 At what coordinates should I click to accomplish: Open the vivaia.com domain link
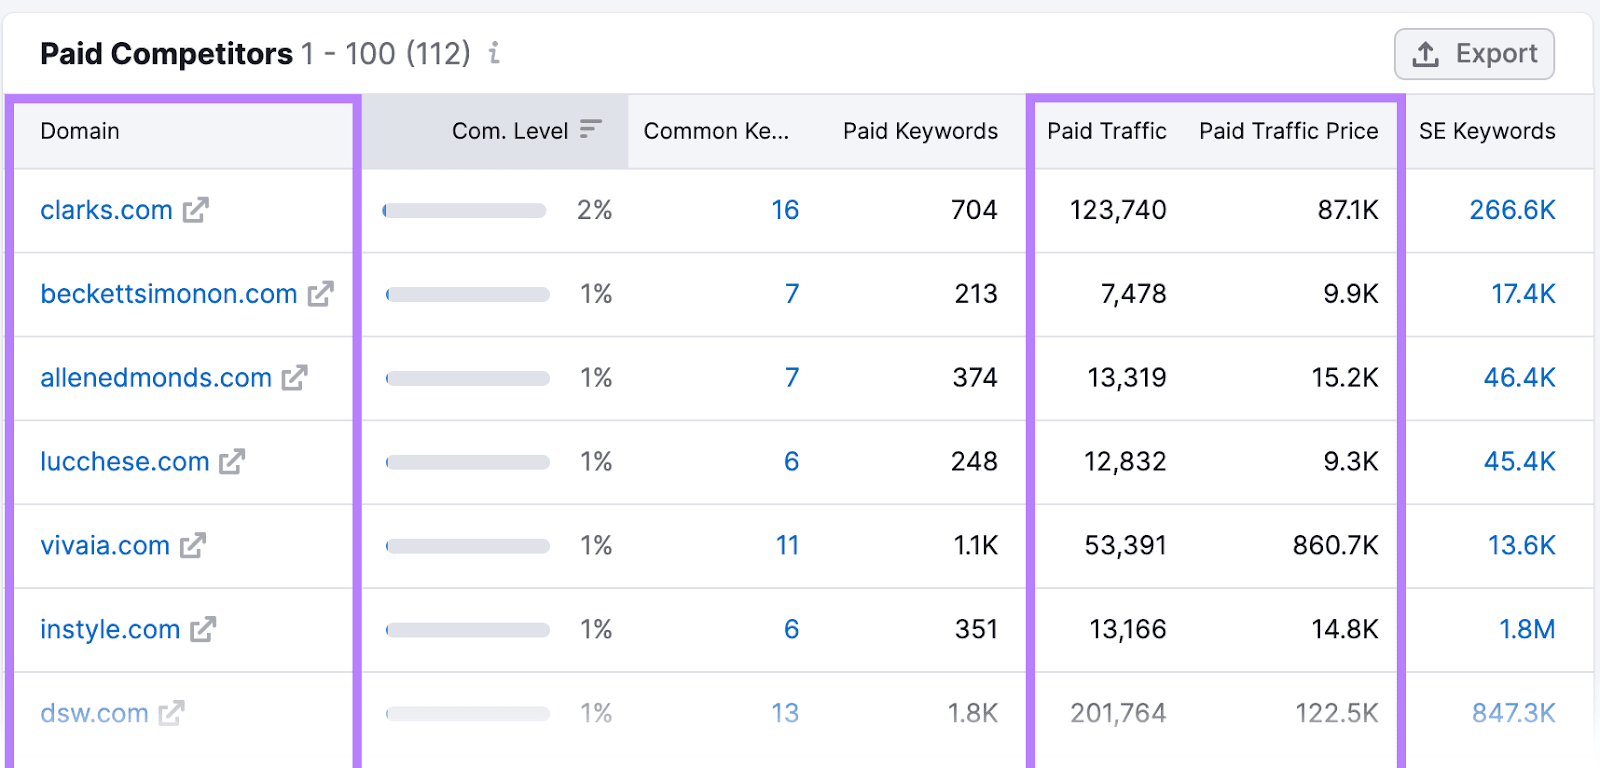point(105,546)
